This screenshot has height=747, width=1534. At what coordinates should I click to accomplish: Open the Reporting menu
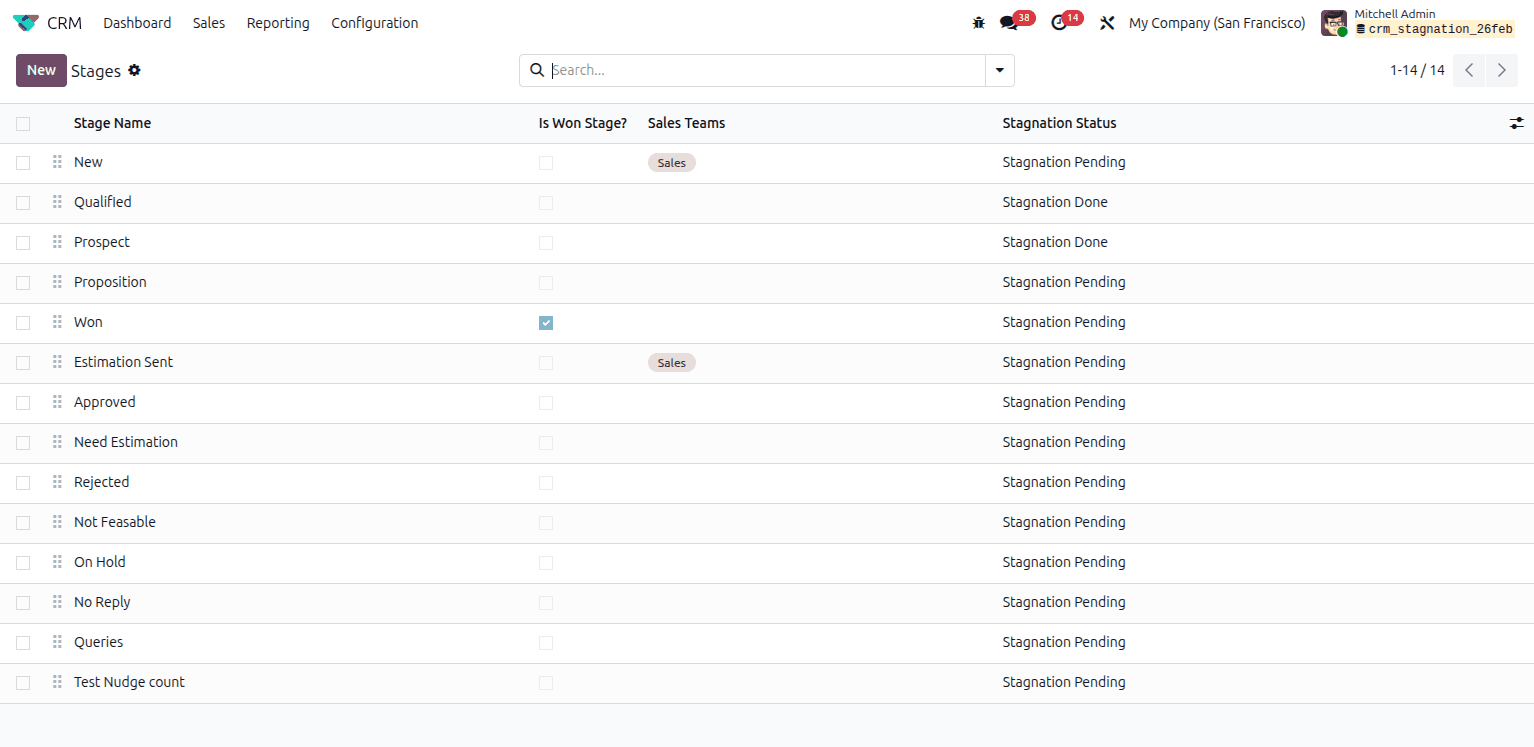pyautogui.click(x=277, y=22)
